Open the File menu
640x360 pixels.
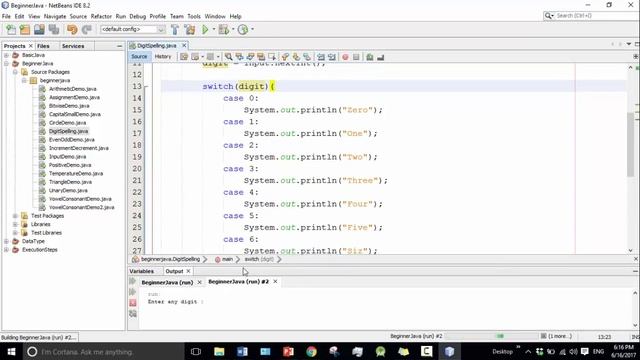[x=6, y=16]
